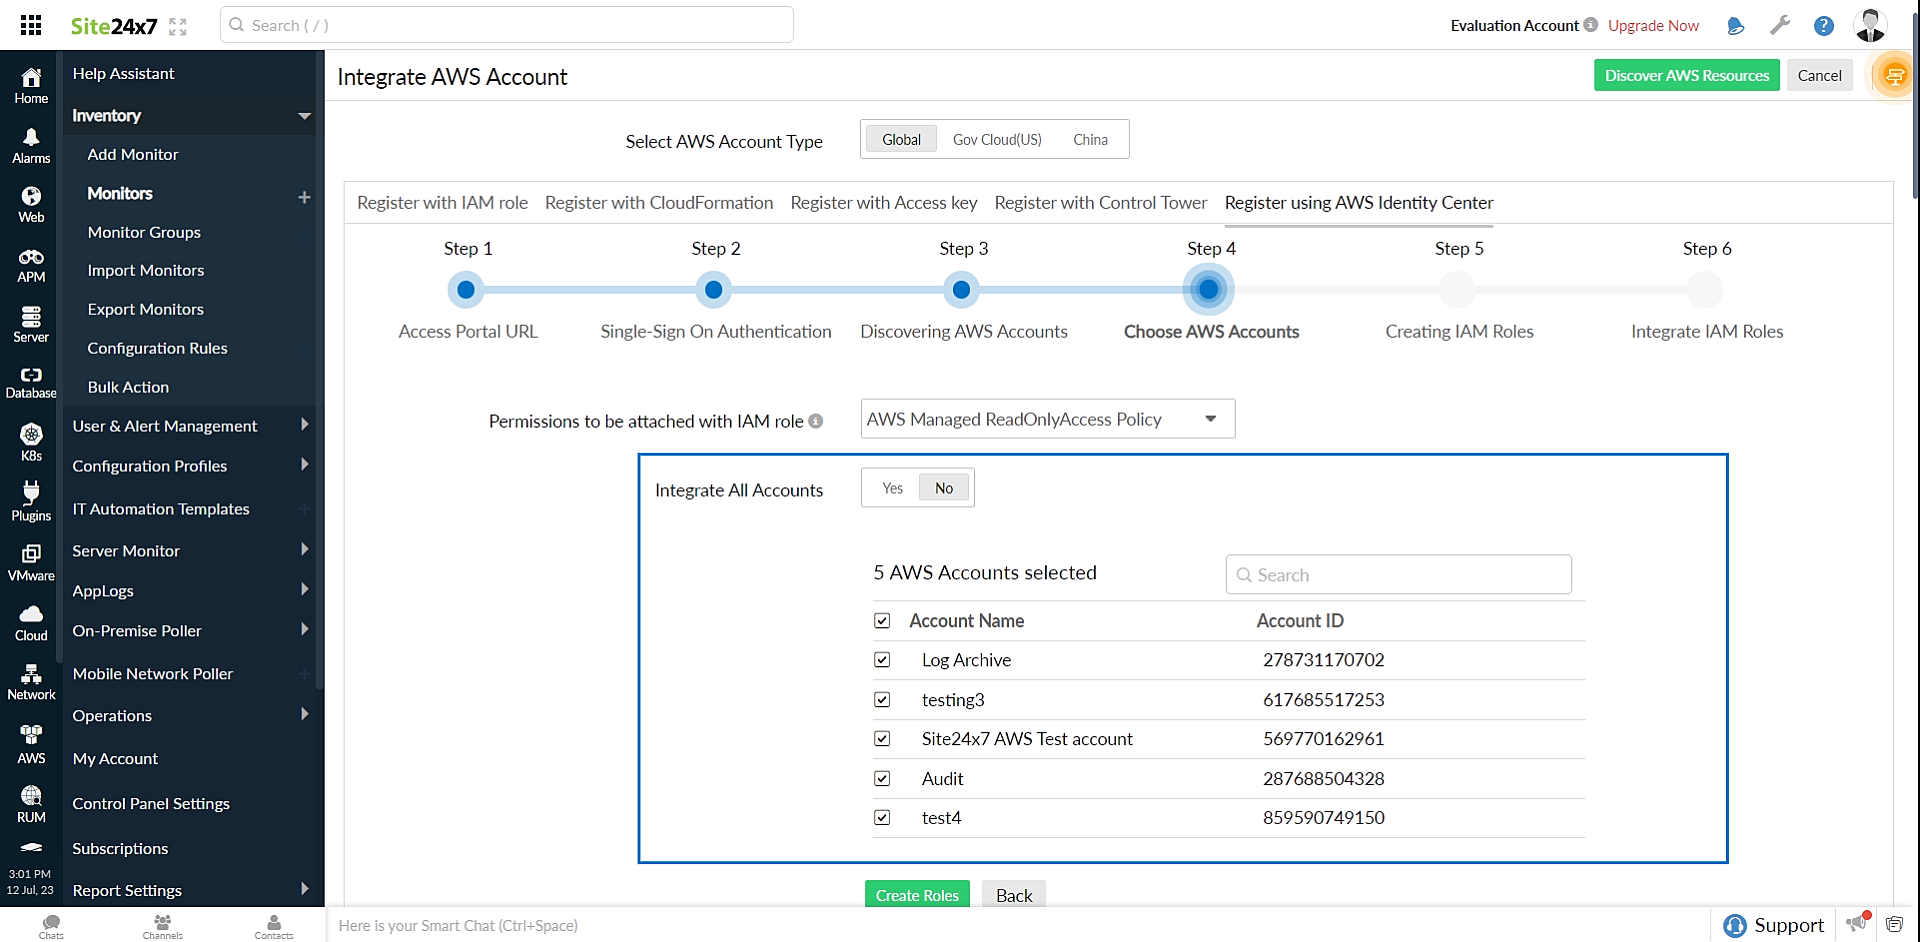Open Contacts at the bottom bar
The height and width of the screenshot is (942, 1920).
coord(274,926)
